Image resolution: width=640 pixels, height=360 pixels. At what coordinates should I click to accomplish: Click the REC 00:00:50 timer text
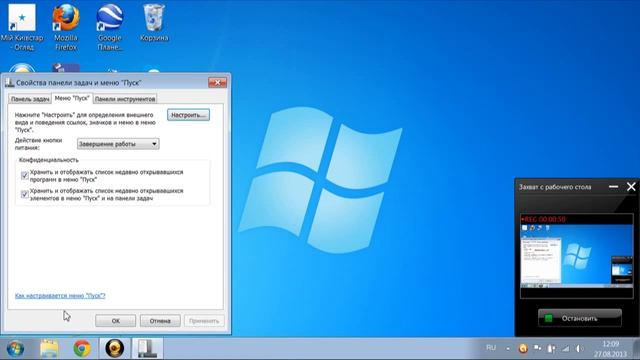[x=543, y=219]
